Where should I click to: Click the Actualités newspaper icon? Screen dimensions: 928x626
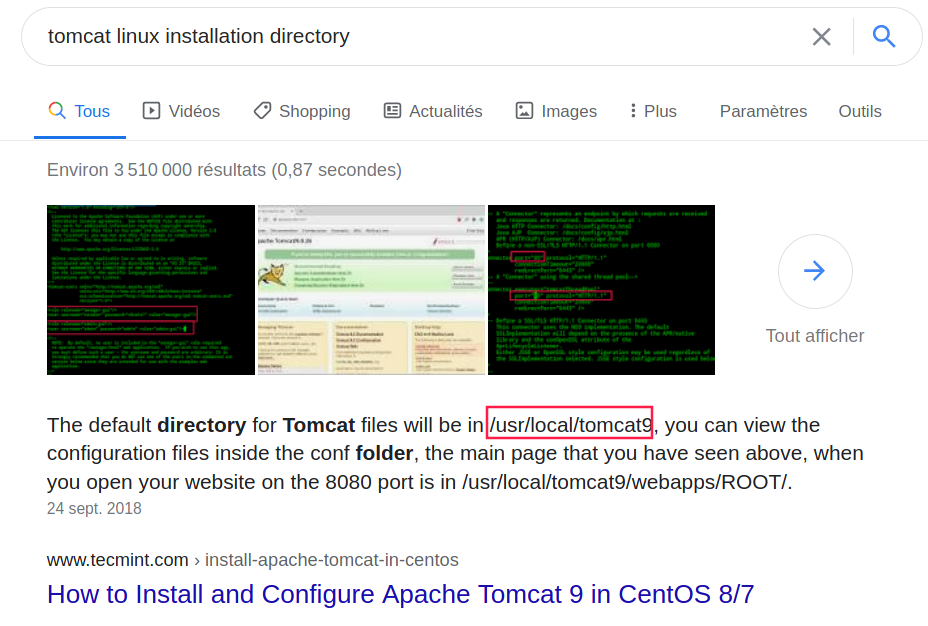[x=393, y=111]
